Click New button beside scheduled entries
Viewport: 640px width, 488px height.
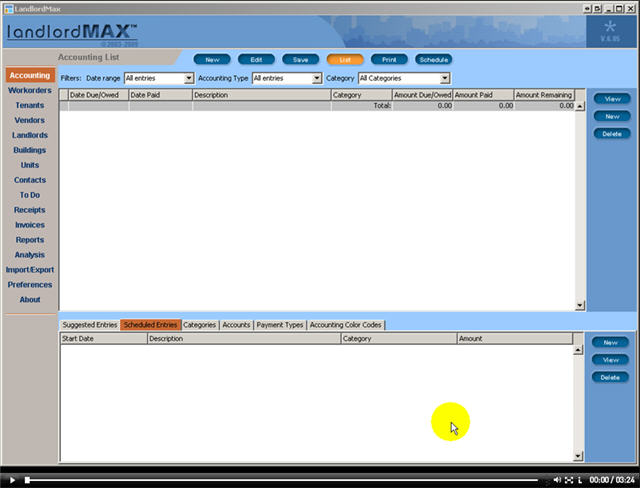point(611,342)
